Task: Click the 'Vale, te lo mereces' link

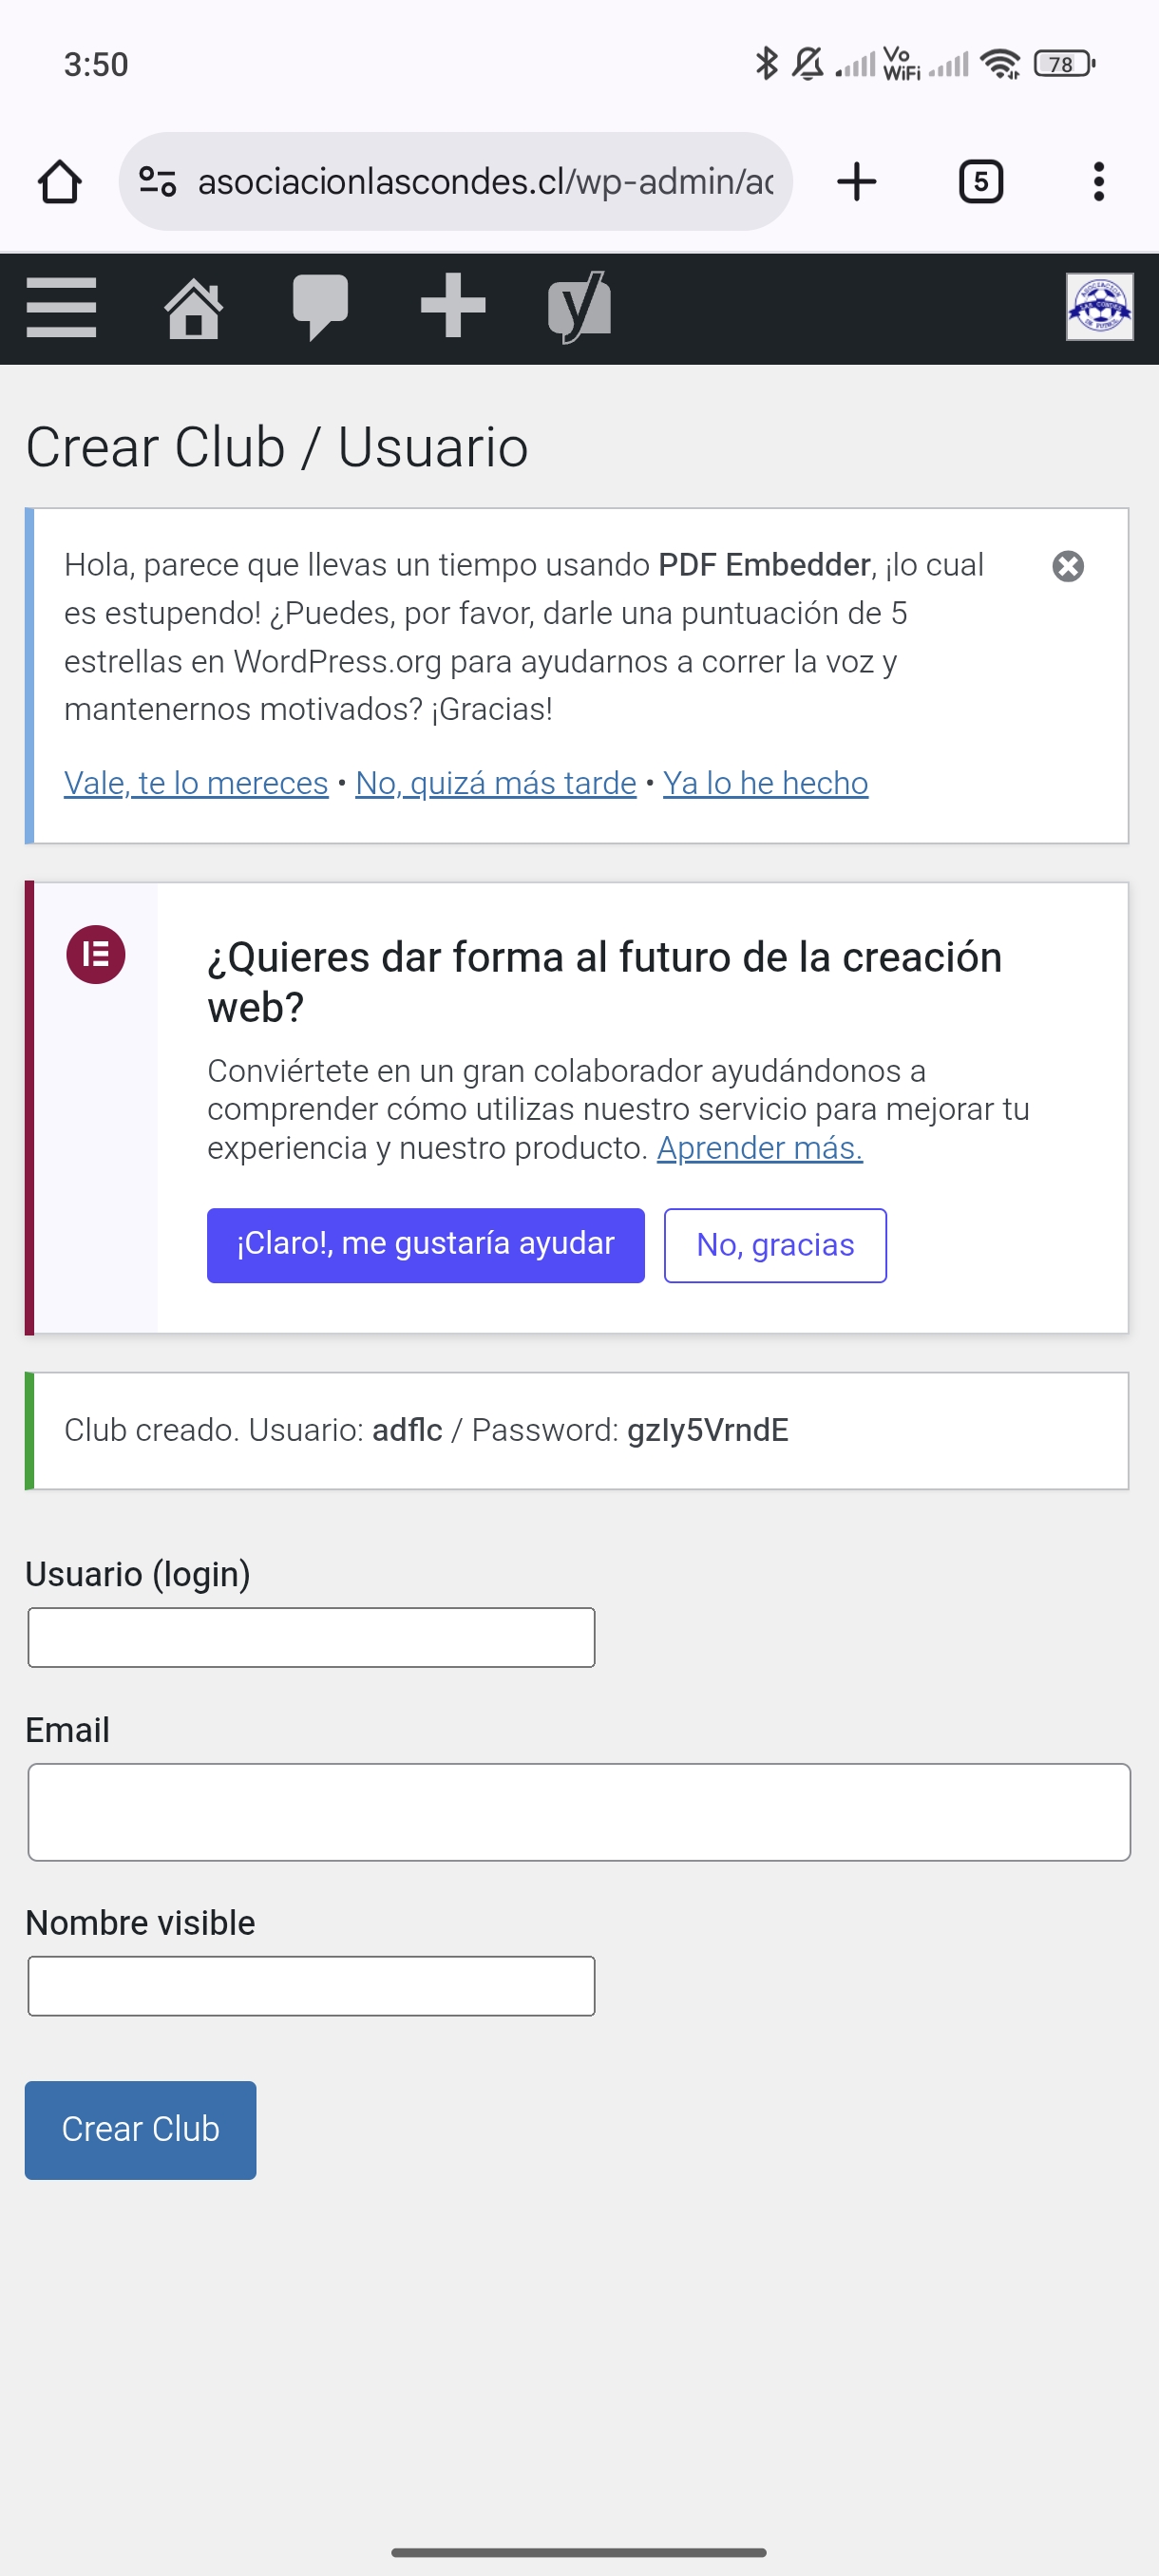Action: point(196,783)
